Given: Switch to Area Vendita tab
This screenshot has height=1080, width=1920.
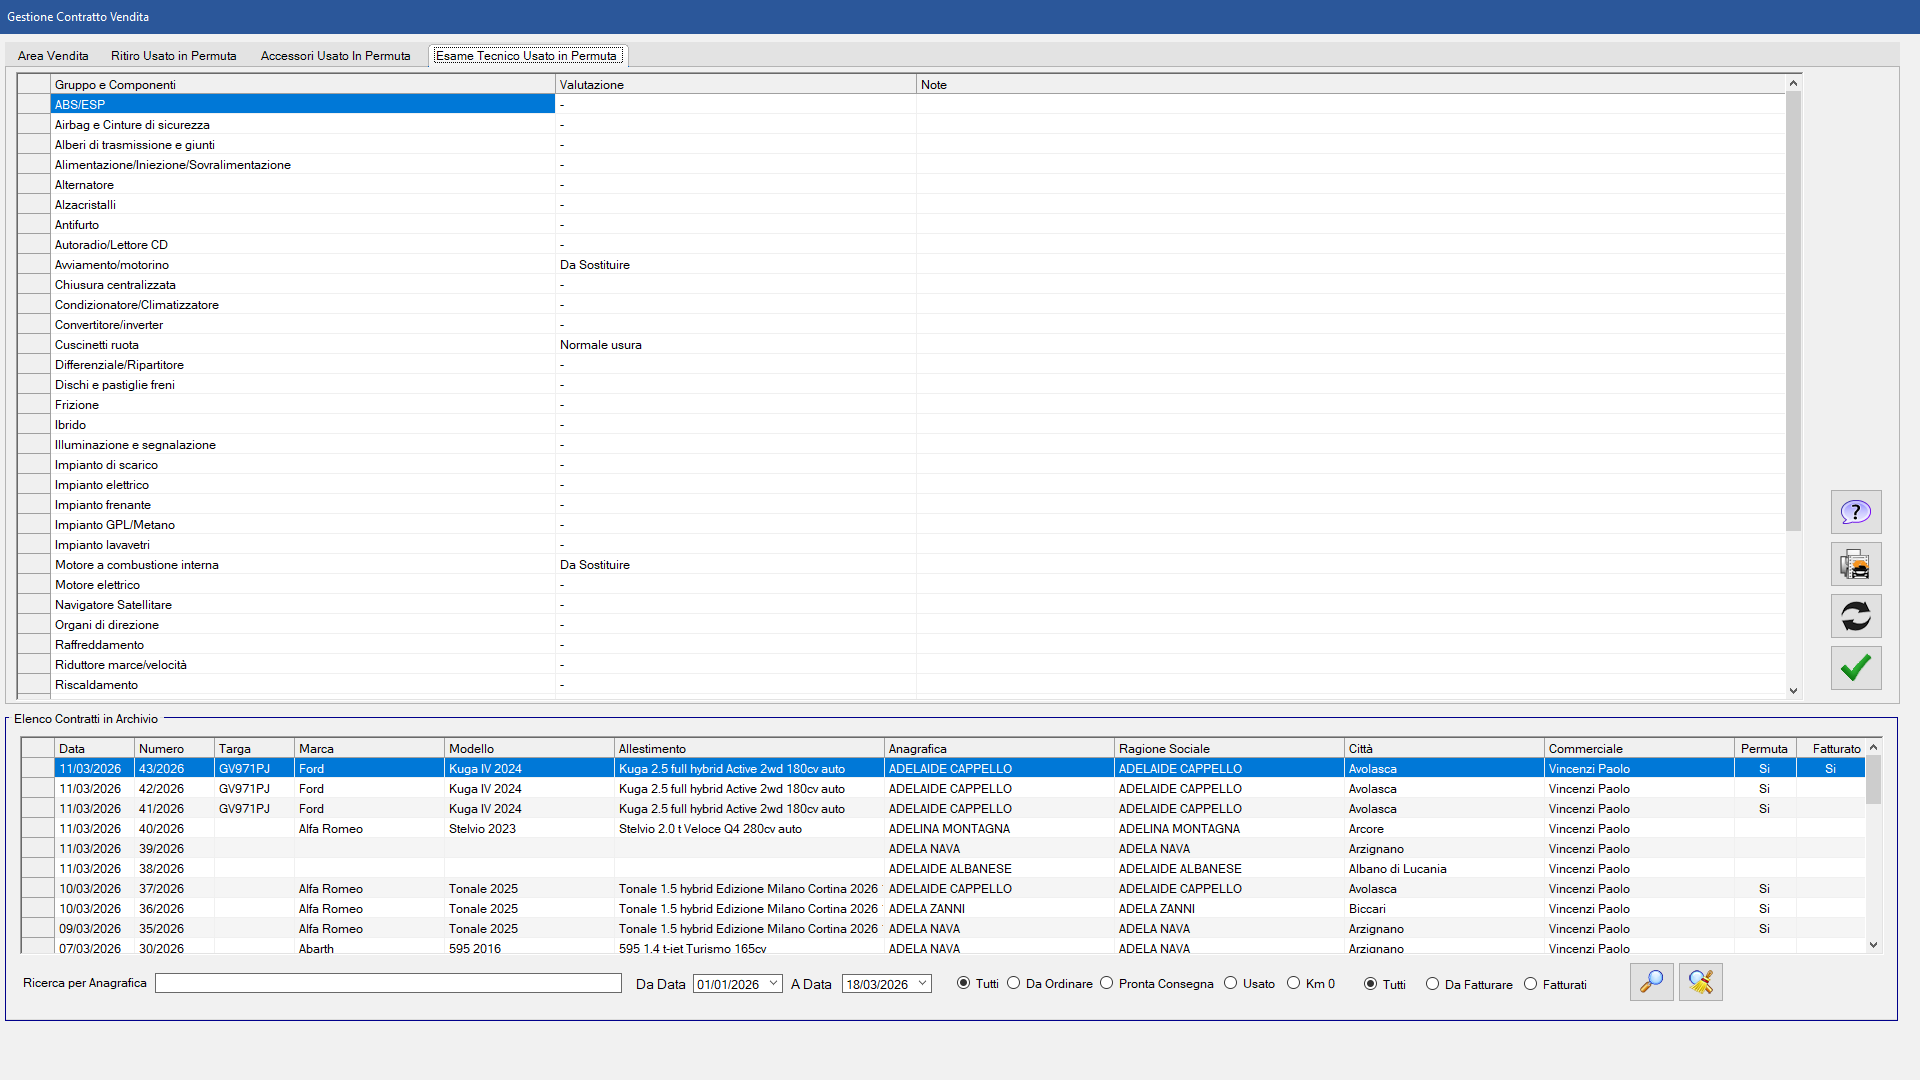Looking at the screenshot, I should pos(53,56).
